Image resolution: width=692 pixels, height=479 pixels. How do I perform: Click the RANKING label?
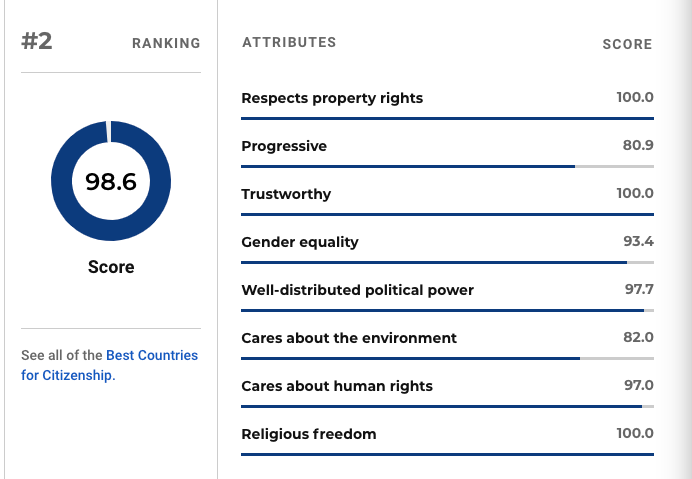click(x=166, y=43)
